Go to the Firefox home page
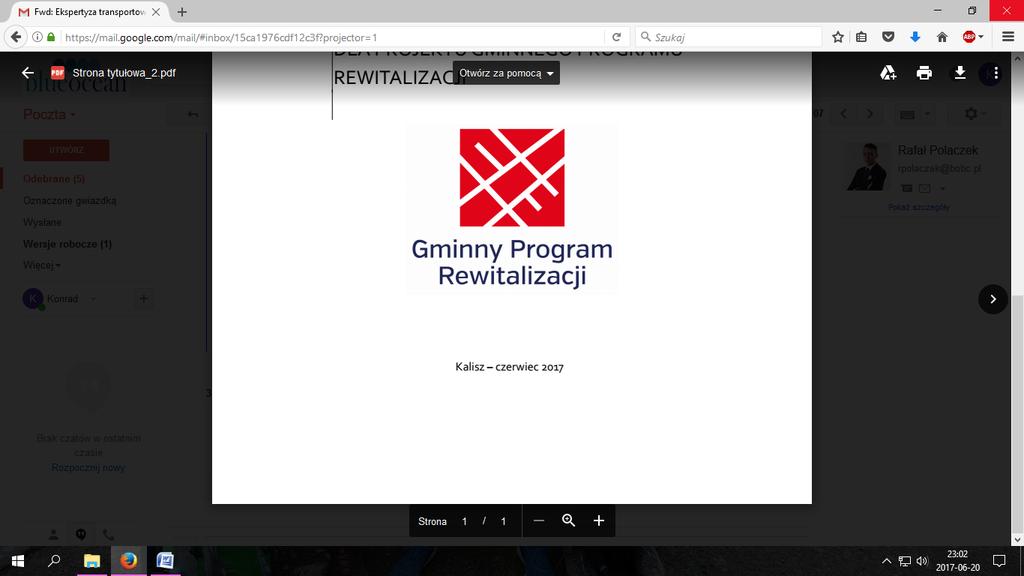Screen dimensions: 1024x576 pos(942,37)
